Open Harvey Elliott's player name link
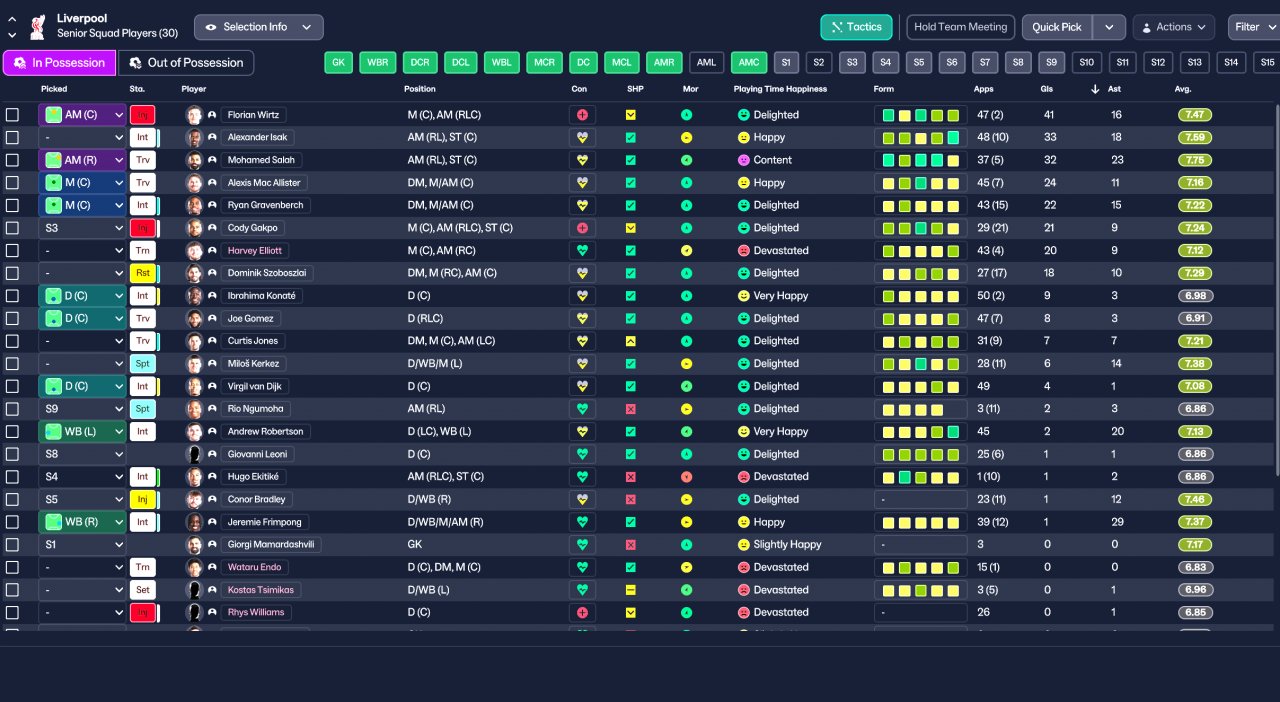Viewport: 1280px width, 702px height. tap(255, 251)
